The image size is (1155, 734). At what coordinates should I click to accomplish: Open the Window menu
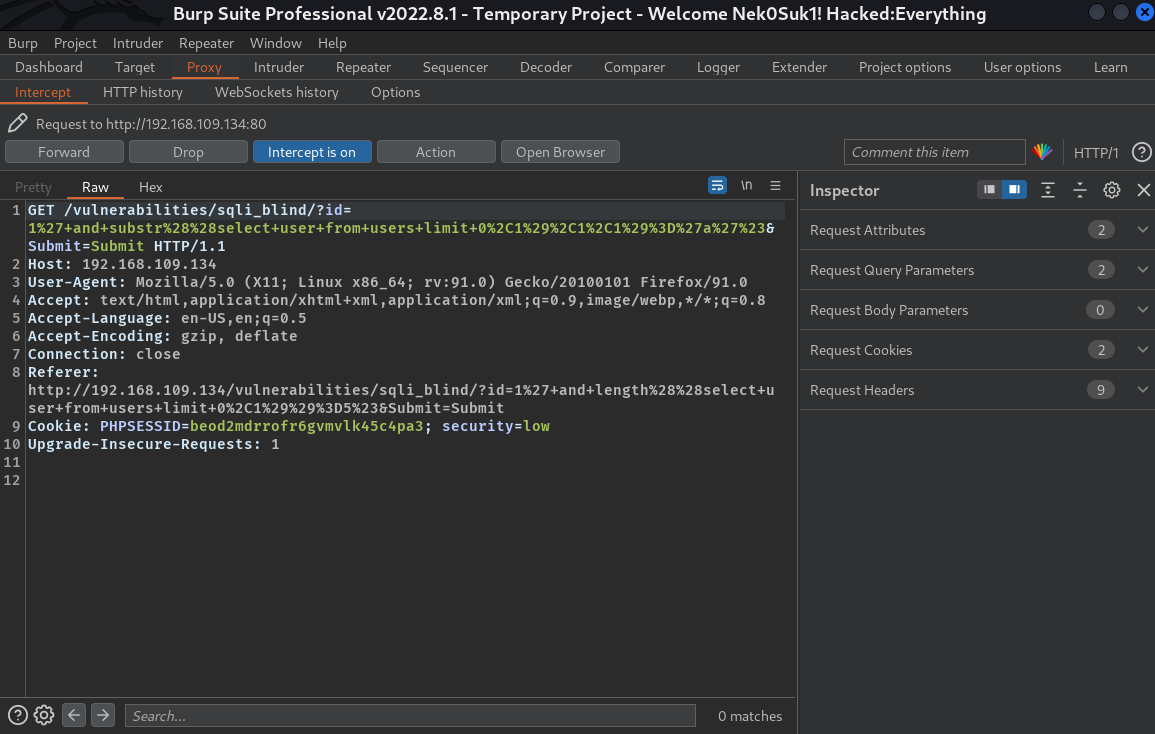point(275,43)
